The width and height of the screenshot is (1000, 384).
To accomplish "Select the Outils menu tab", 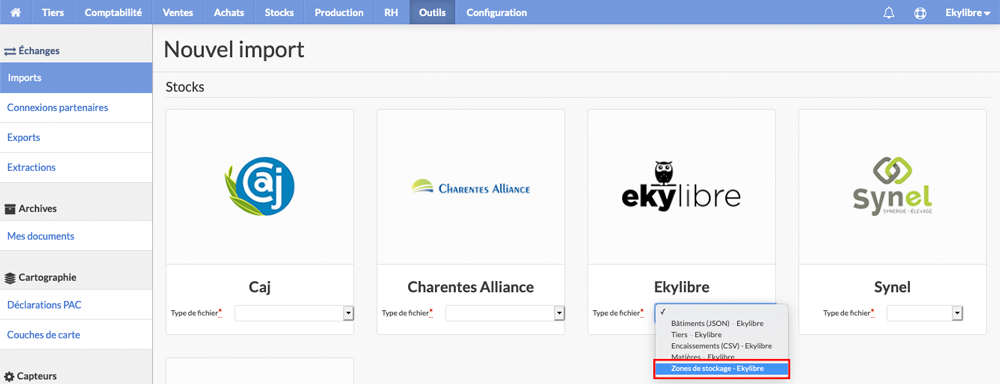I will (432, 13).
